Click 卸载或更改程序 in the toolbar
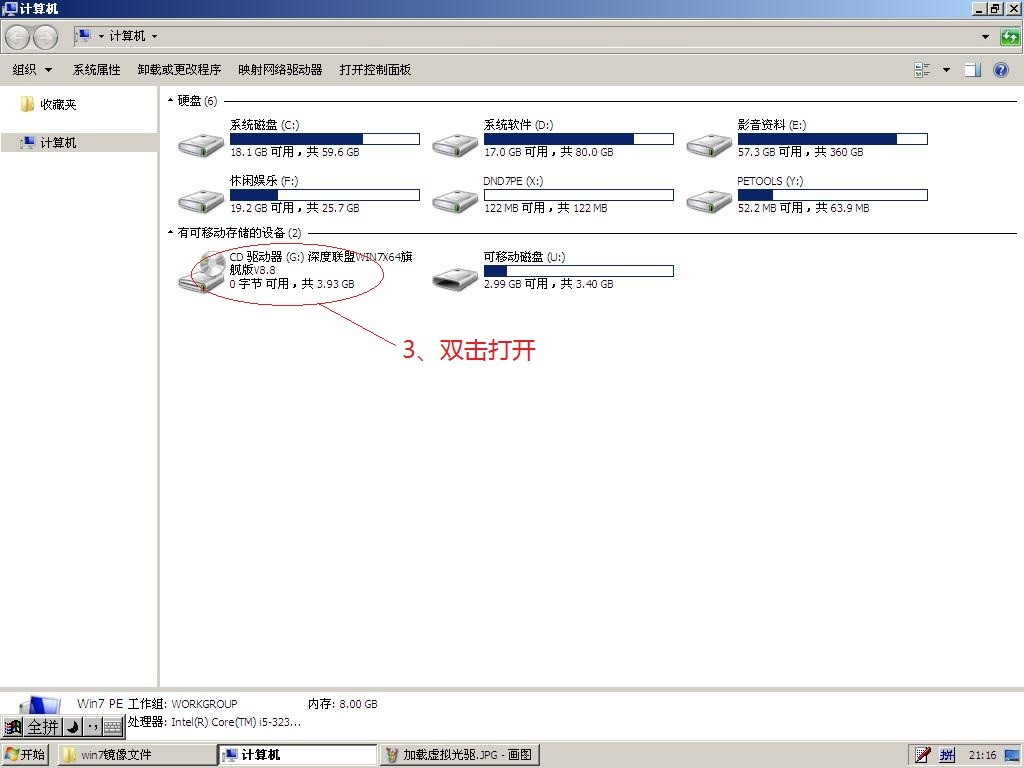This screenshot has width=1024, height=768. coord(180,70)
